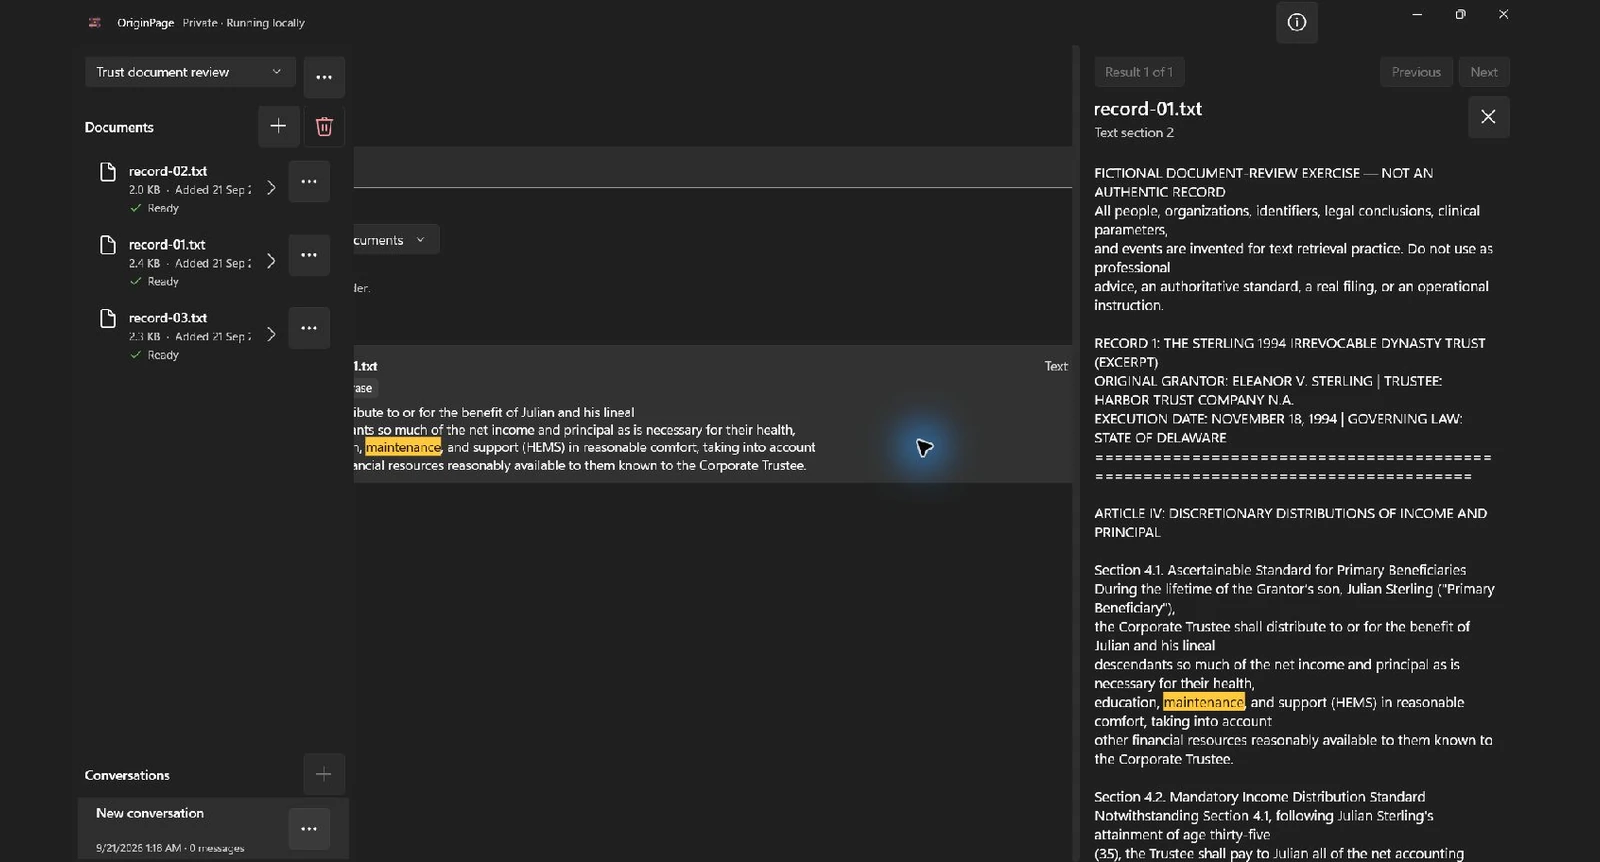The width and height of the screenshot is (1600, 862).
Task: Minimize the OriginPage window
Action: 1417,14
